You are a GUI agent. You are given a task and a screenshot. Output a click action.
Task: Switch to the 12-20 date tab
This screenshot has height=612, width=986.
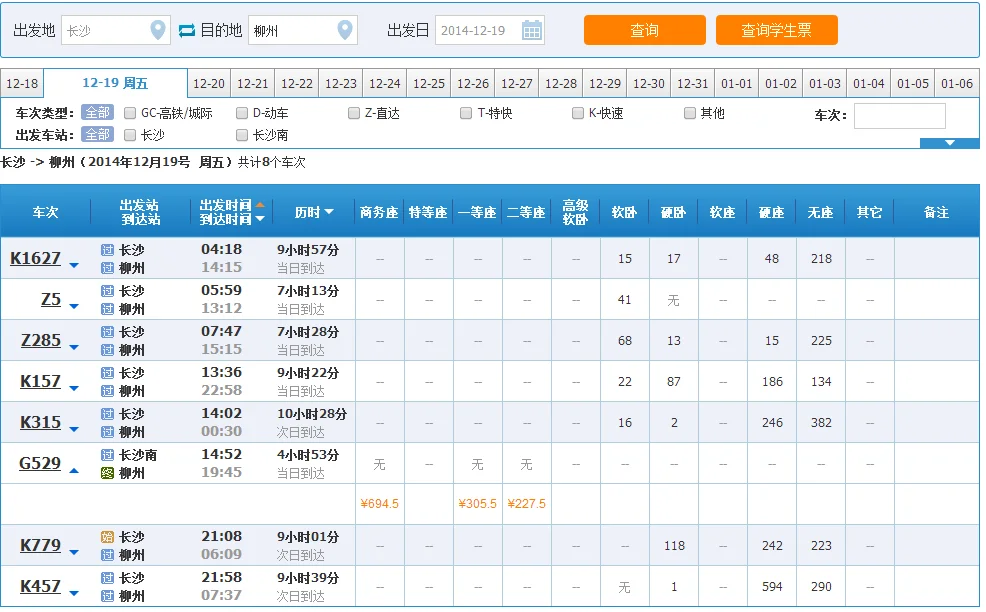208,83
